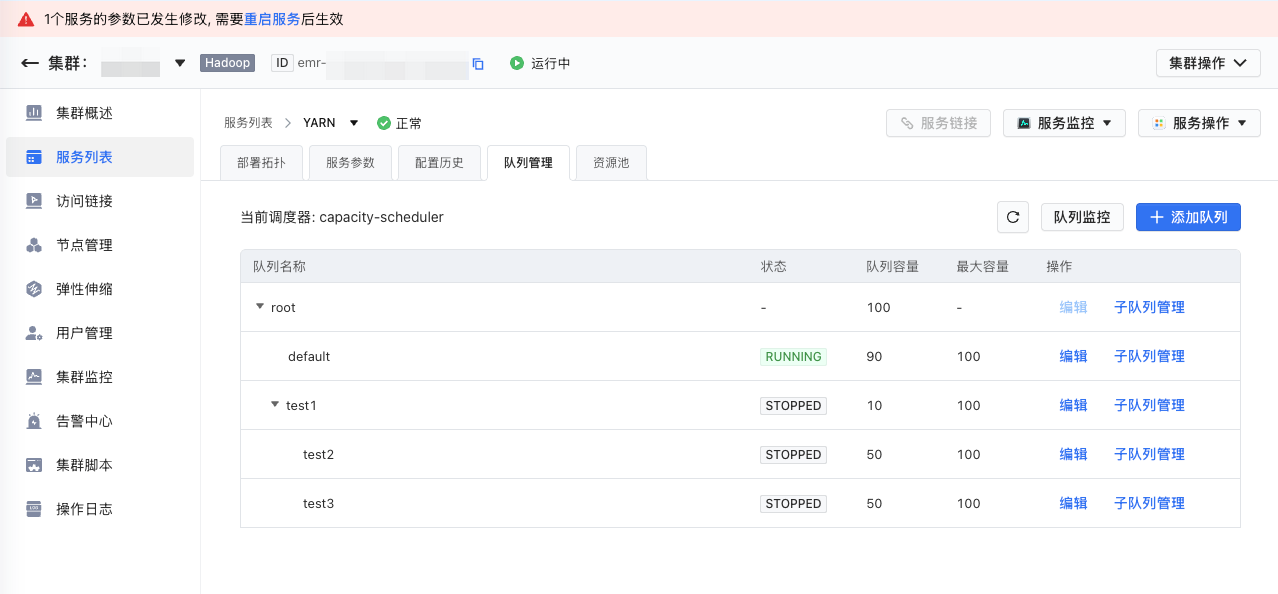1278x594 pixels.
Task: Collapse the test1 queue row
Action: pyautogui.click(x=275, y=405)
